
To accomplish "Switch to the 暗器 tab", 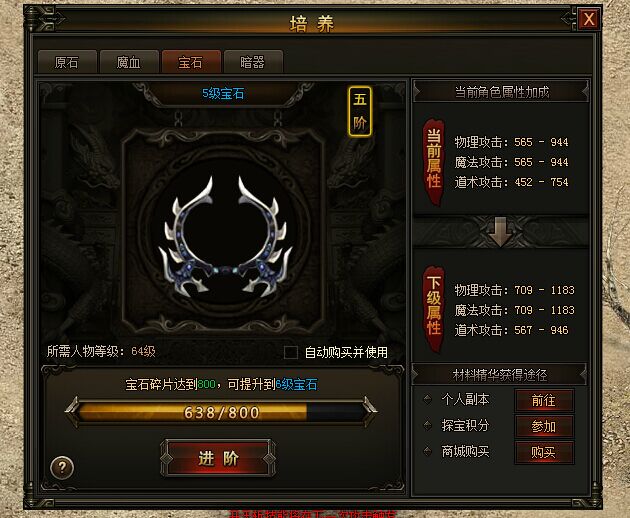I will 253,62.
